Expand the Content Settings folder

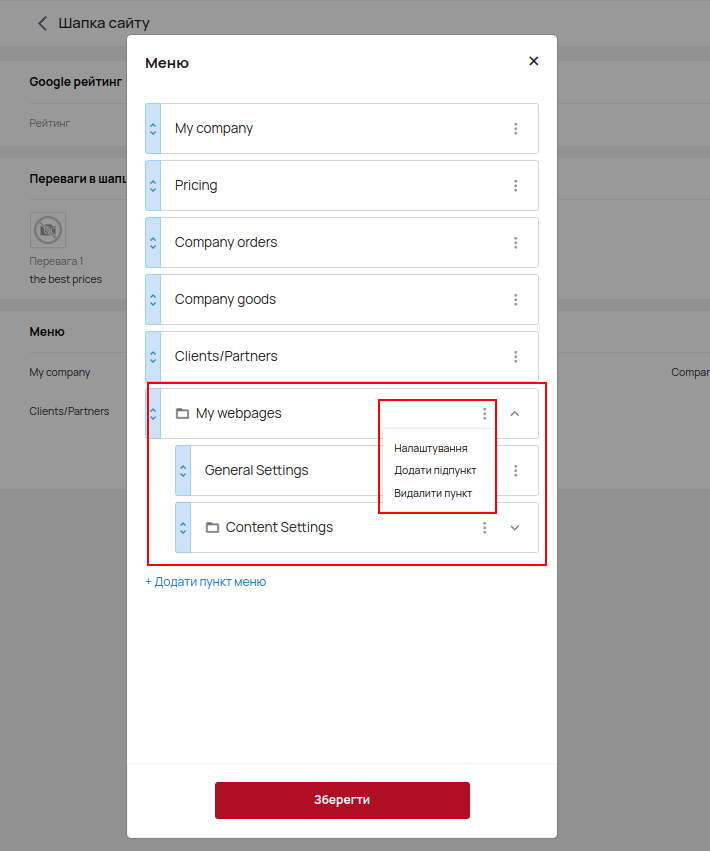515,528
